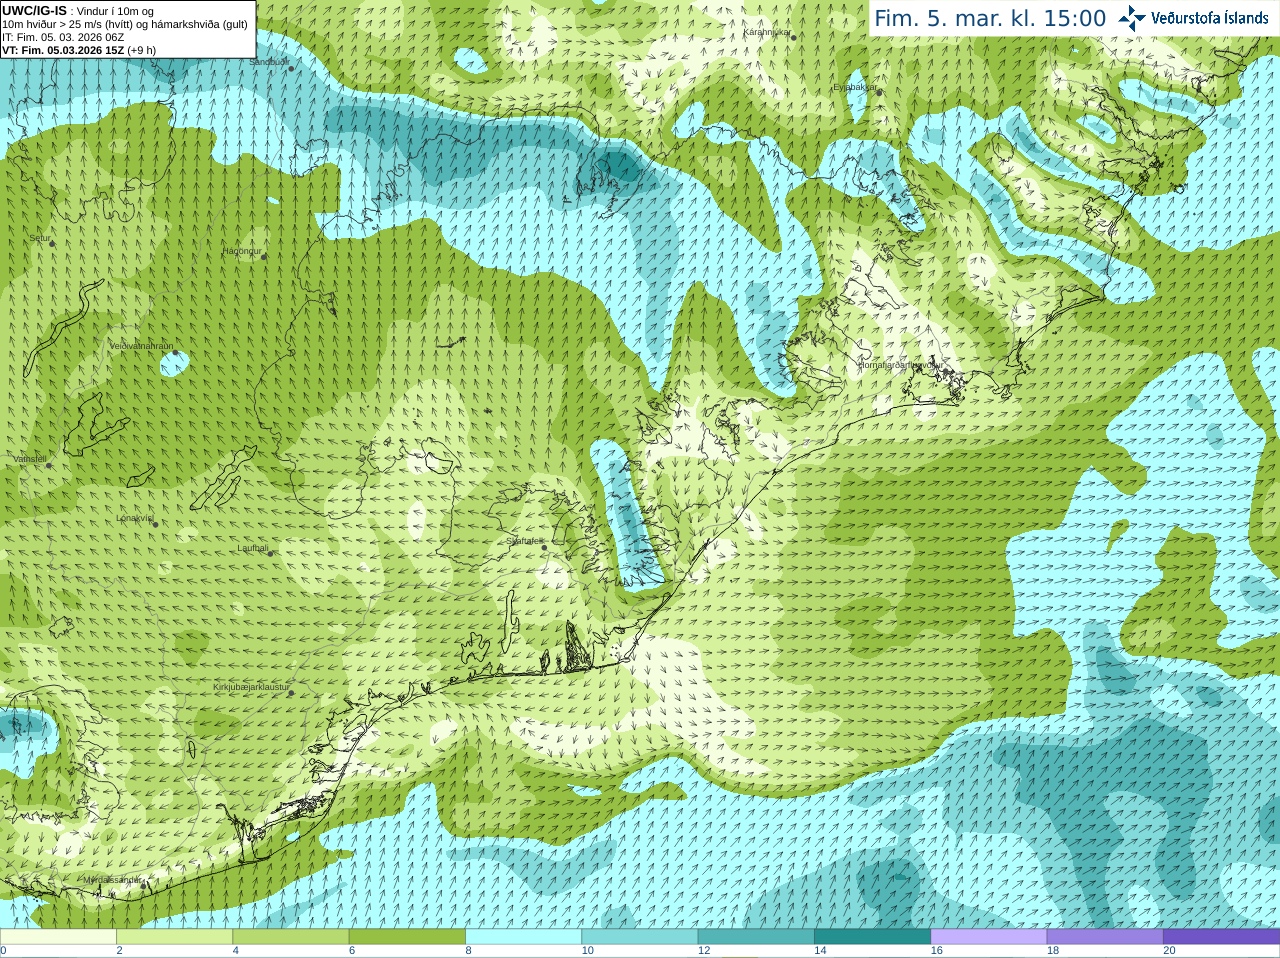Click the Kárahnjúkar station label
This screenshot has height=958, width=1280.
pos(767,32)
